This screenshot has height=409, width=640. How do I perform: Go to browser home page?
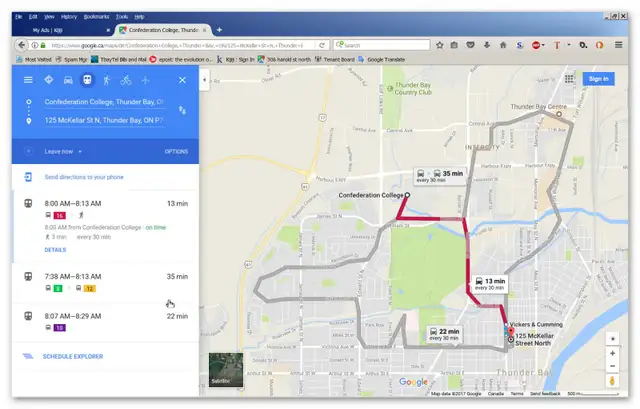[x=503, y=45]
